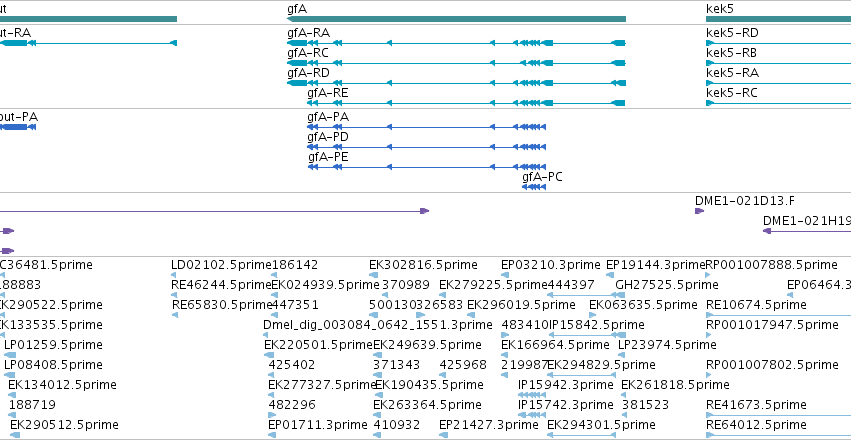Select the EK220501.5prime EST label

pos(319,345)
